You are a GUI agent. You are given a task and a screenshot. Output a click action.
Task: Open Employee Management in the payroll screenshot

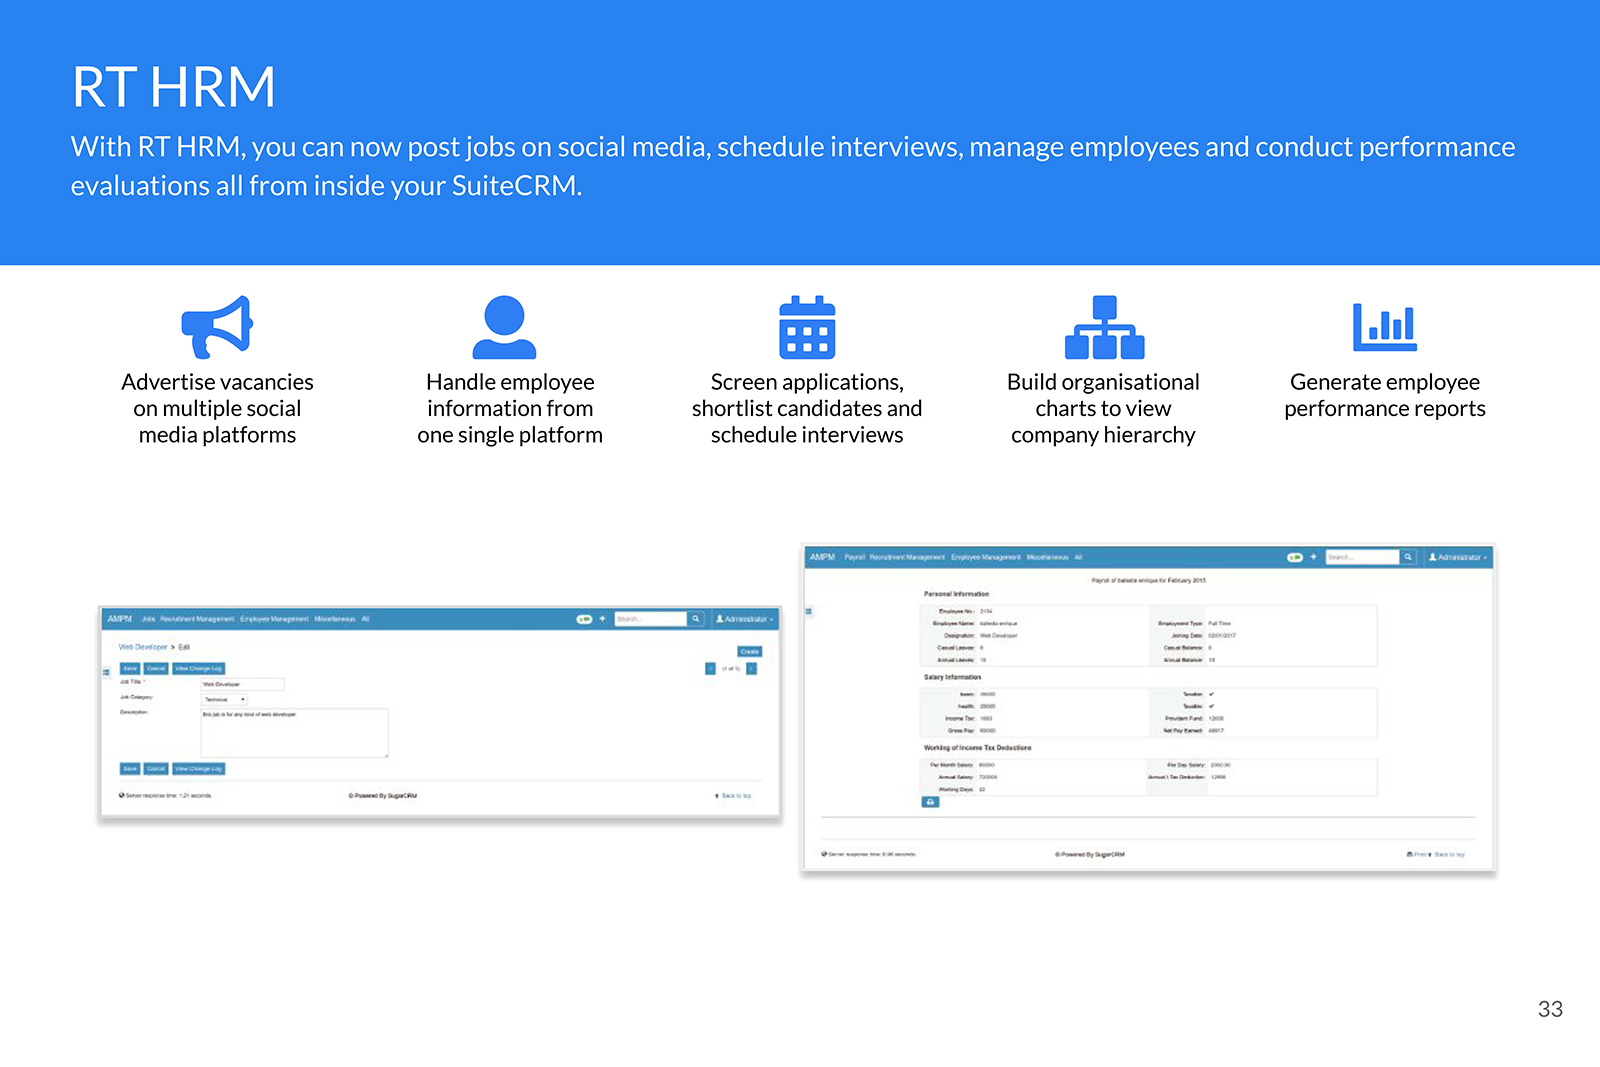[986, 557]
